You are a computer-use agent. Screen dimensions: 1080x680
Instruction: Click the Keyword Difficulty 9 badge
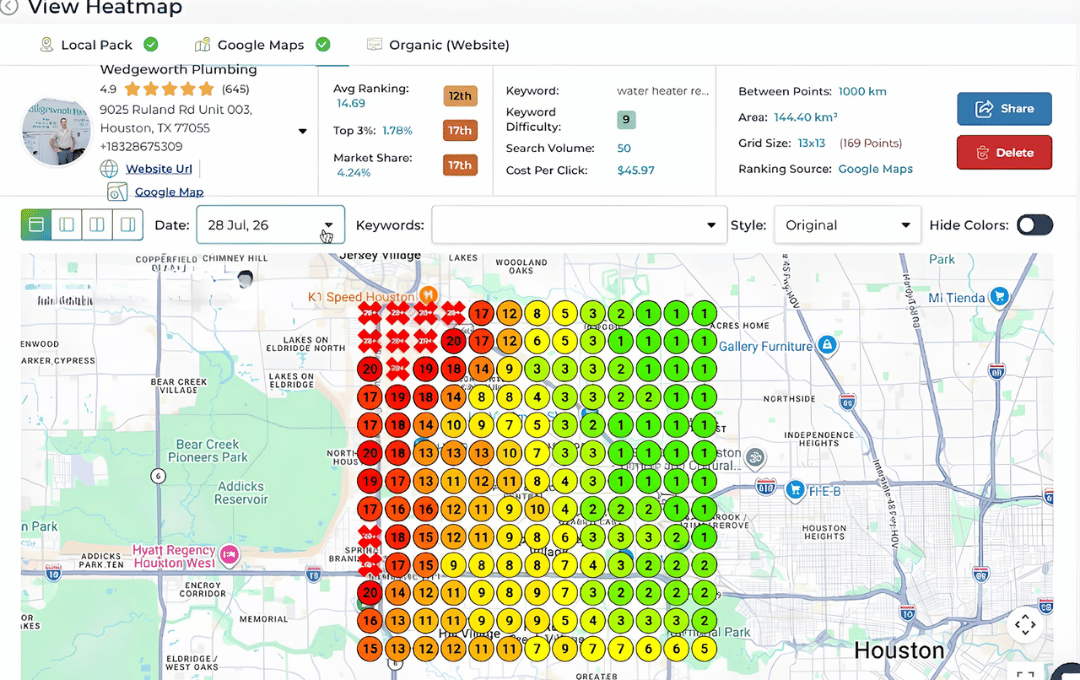click(625, 119)
